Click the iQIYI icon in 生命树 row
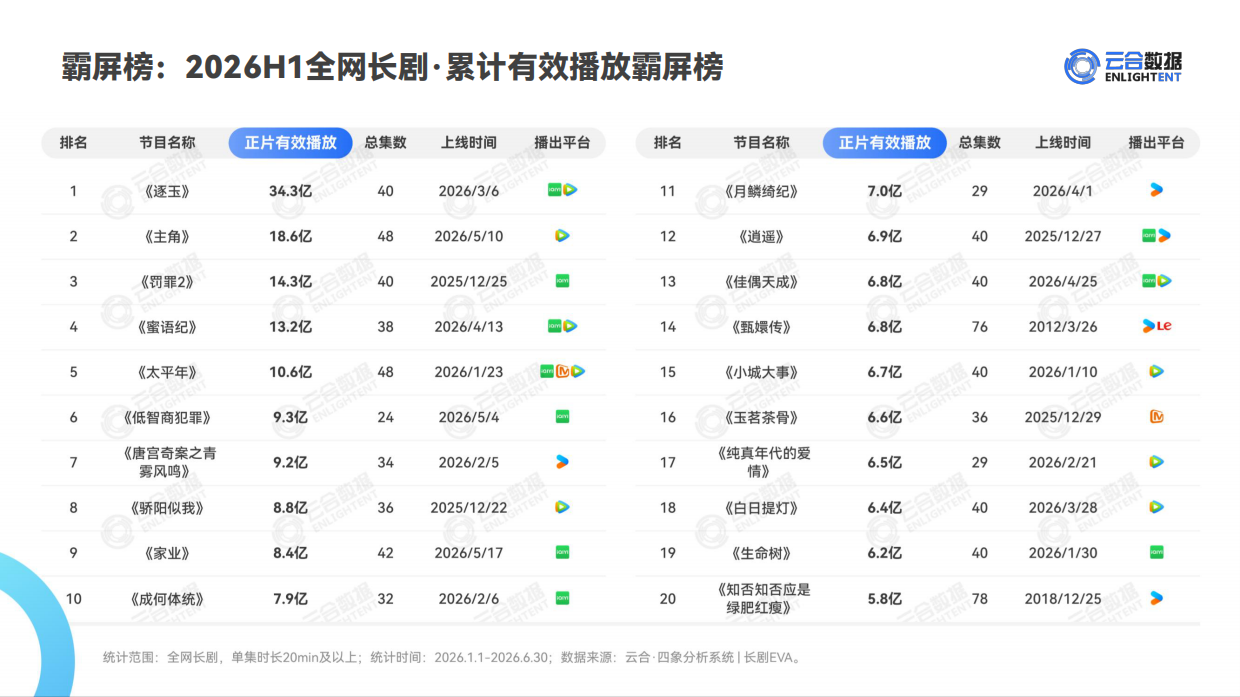This screenshot has height=697, width=1240. (1156, 552)
